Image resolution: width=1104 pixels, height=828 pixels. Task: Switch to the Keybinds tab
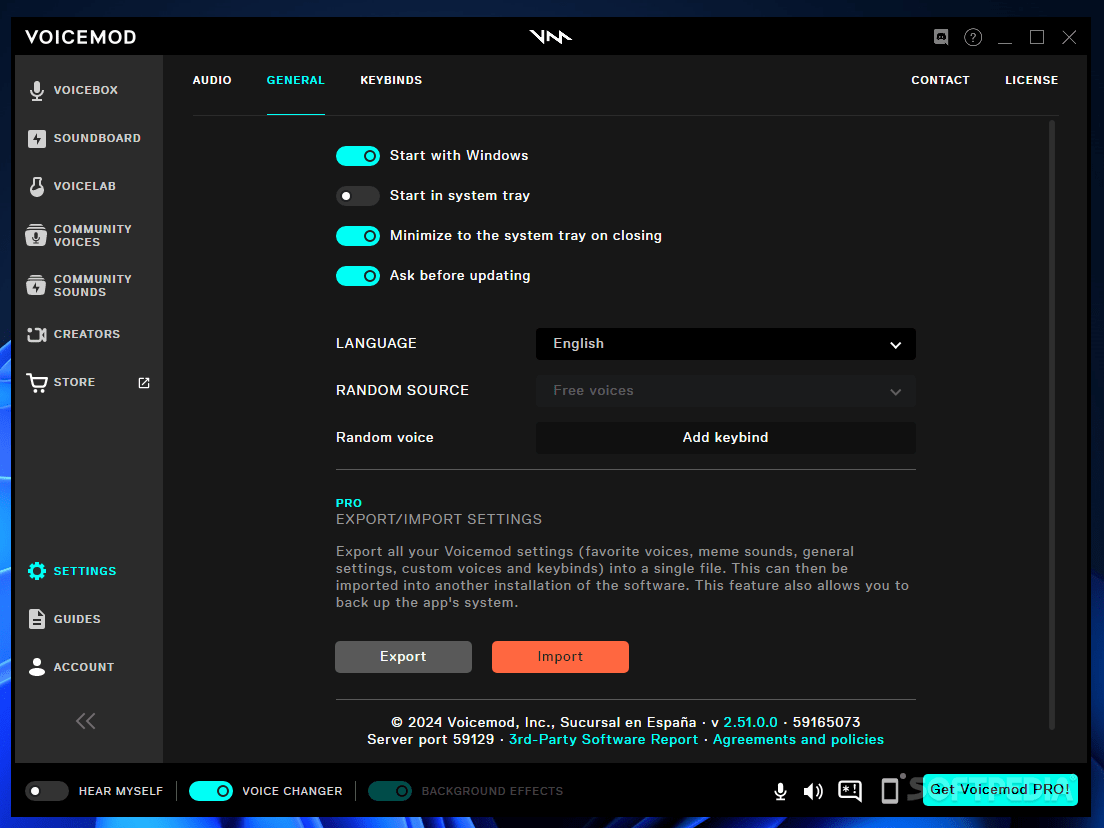[391, 80]
